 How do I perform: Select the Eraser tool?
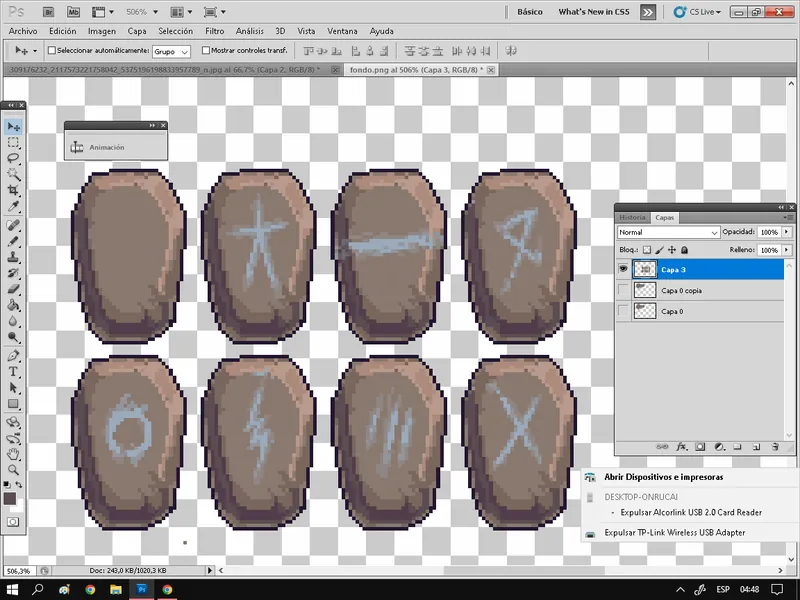point(13,289)
